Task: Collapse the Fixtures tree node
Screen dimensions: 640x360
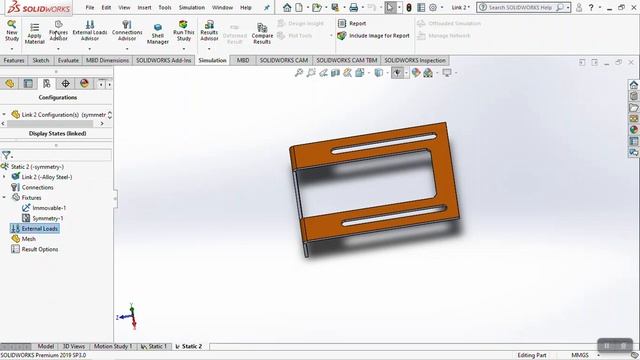Action: [x=4, y=198]
